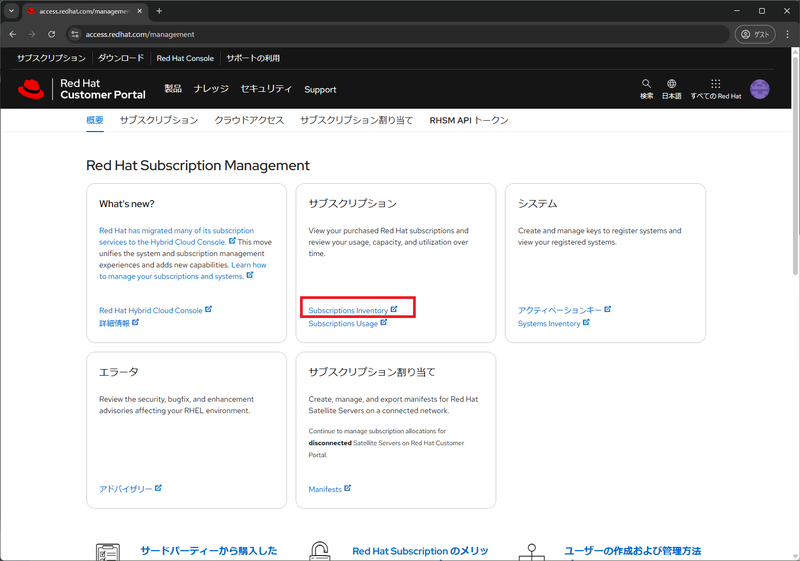This screenshot has width=800, height=561.
Task: Open サポートの利用 in top bar
Action: pyautogui.click(x=253, y=58)
